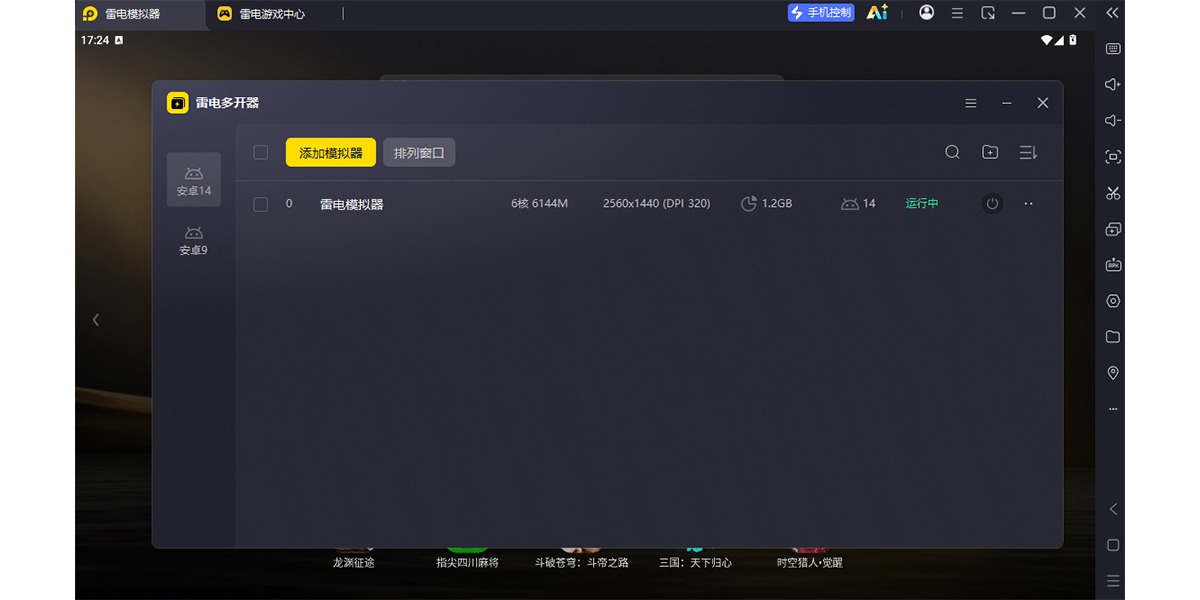Image resolution: width=1200 pixels, height=600 pixels.
Task: Open the 指尖四川麻将 app in emulator
Action: click(x=467, y=558)
